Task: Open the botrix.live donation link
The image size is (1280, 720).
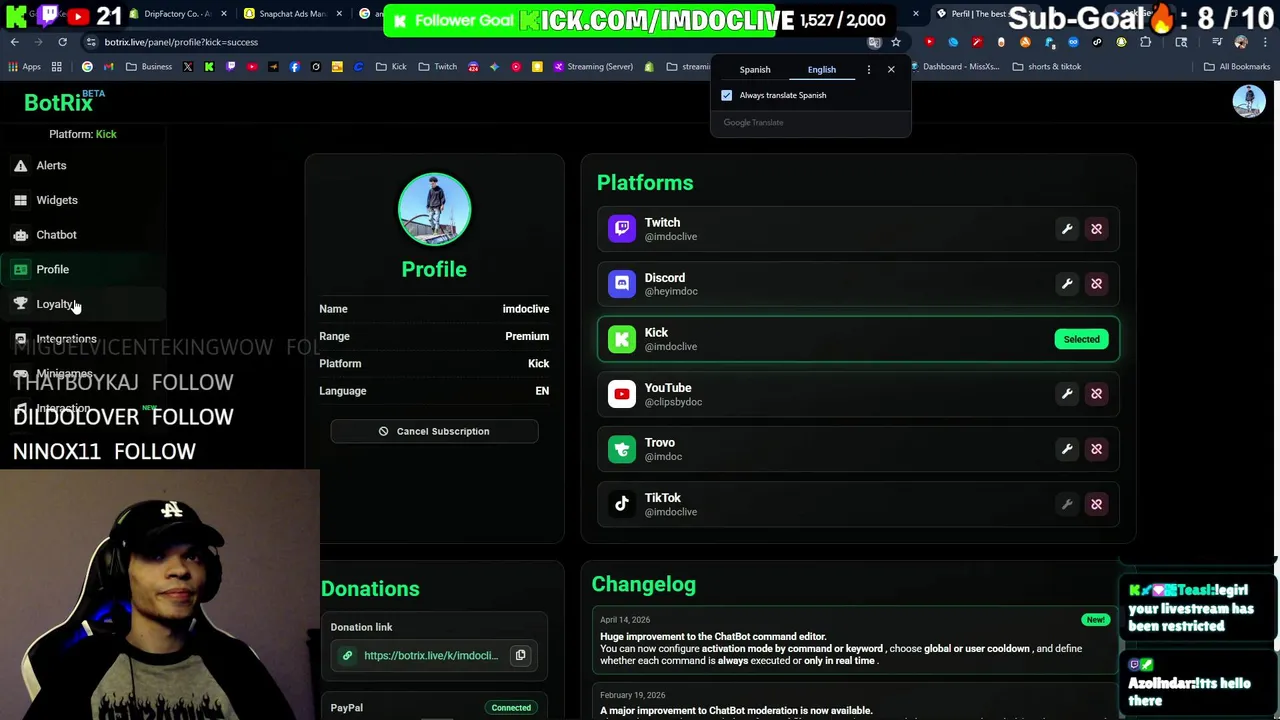Action: 431,656
